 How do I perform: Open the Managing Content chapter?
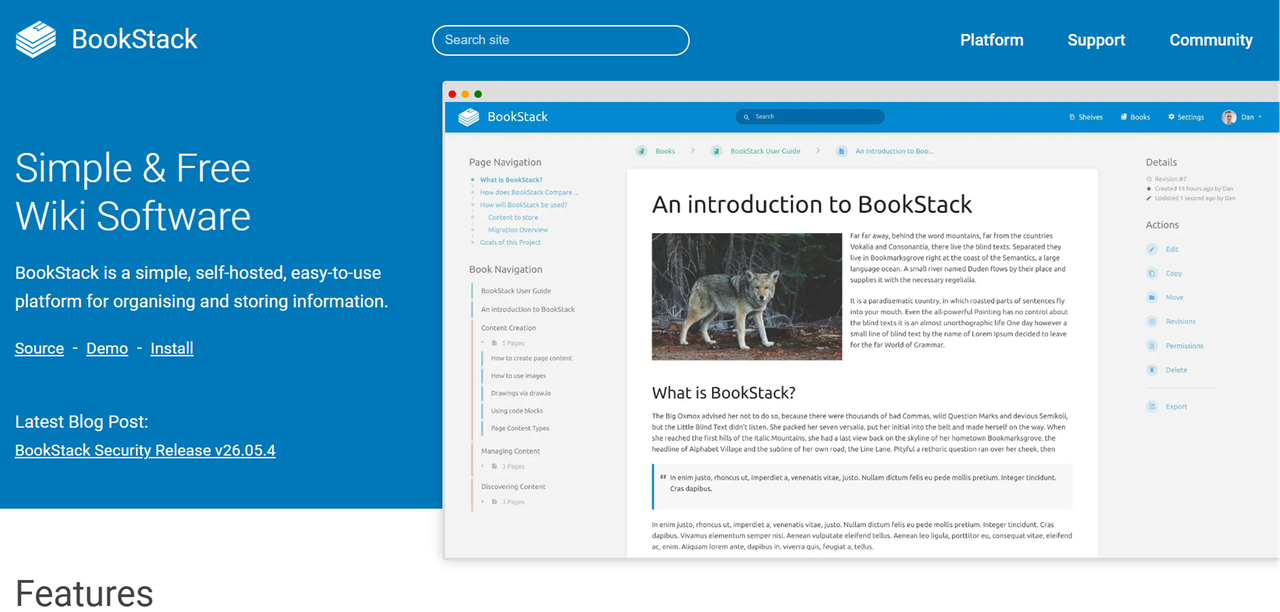click(x=510, y=451)
